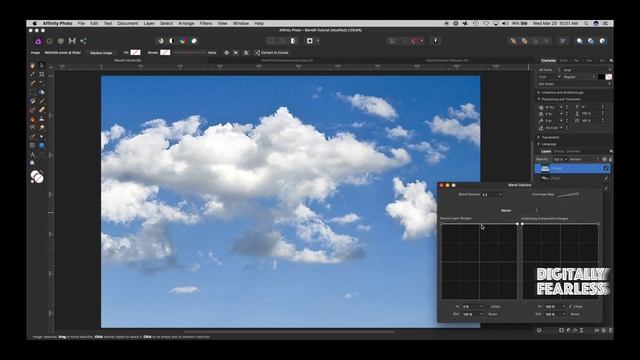
Task: Toggle the Snapping magnet icon
Action: [415, 41]
